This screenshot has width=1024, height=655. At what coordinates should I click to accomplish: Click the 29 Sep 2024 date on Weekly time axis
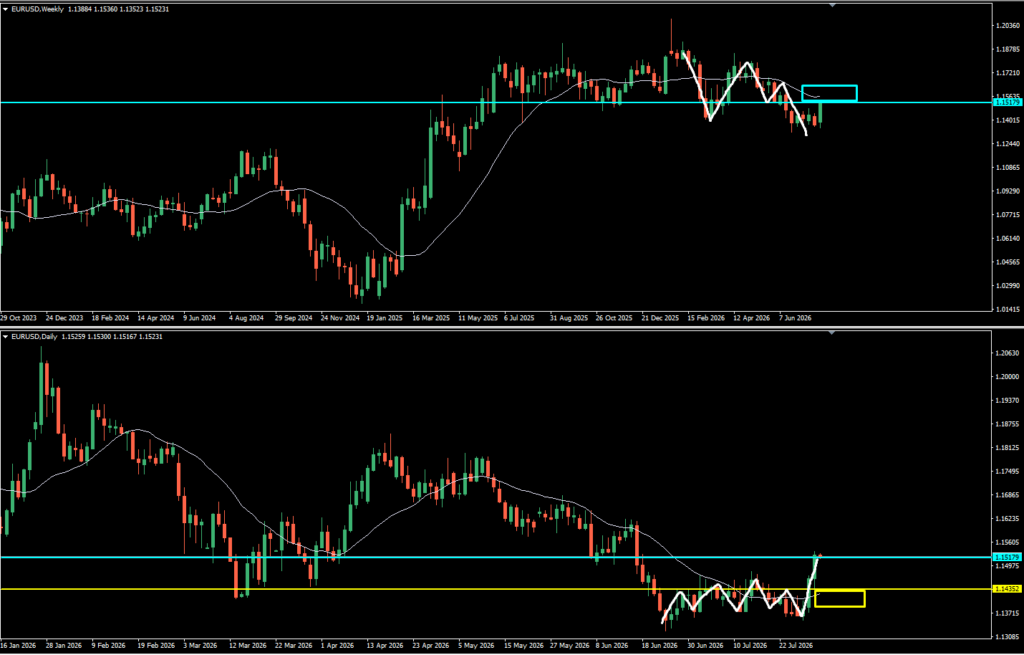(294, 318)
